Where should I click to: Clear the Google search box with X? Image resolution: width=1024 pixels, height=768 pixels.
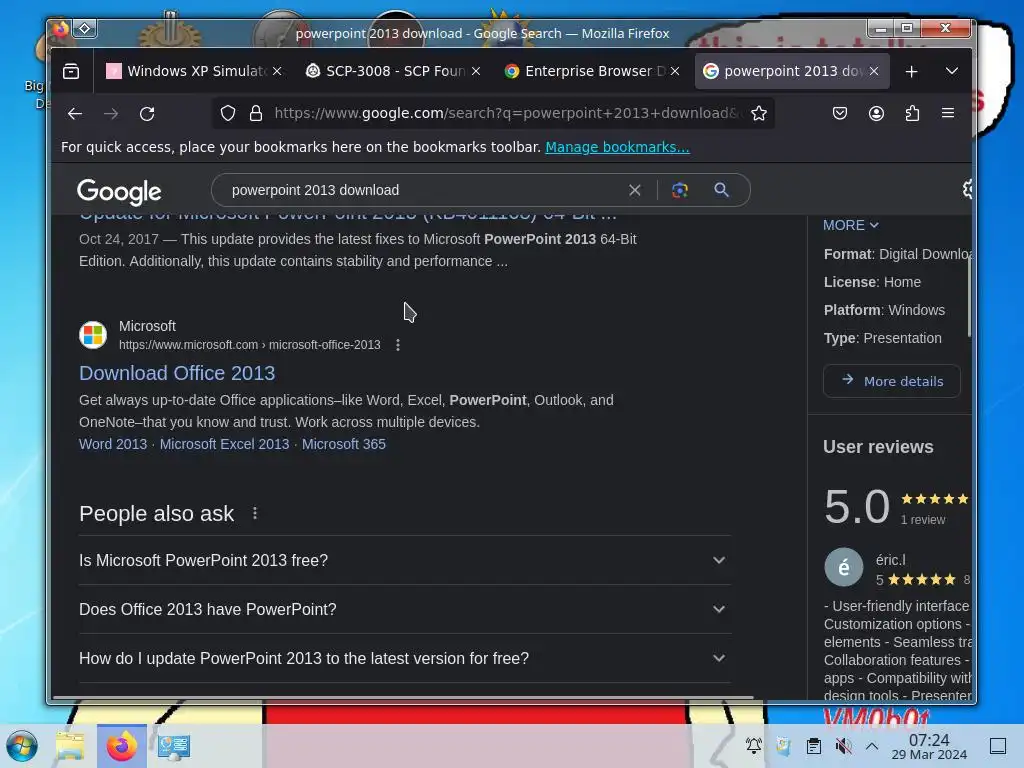coord(635,190)
